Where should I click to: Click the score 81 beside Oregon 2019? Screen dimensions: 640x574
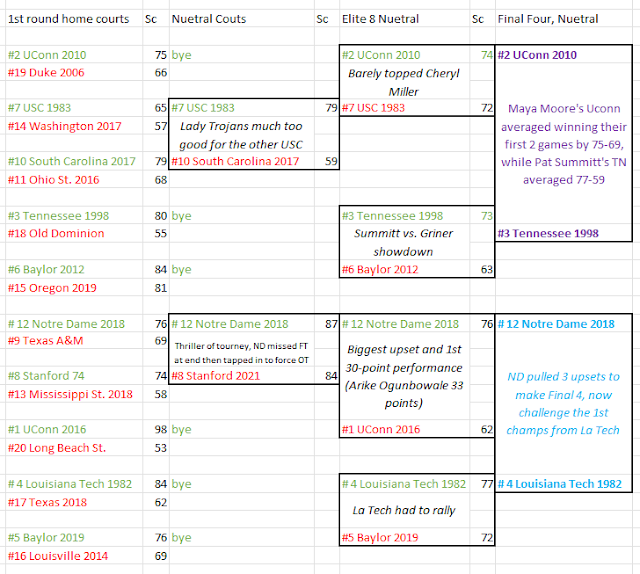156,288
